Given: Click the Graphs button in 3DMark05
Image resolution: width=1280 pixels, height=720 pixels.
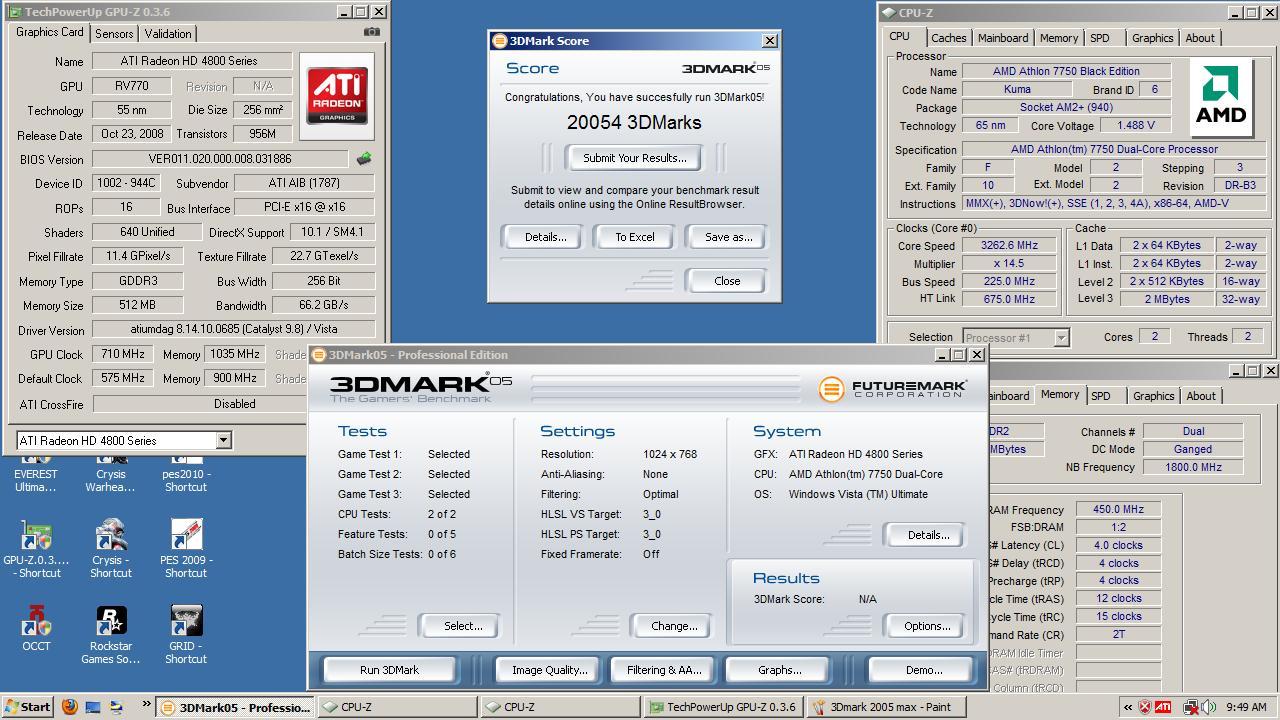Looking at the screenshot, I should 779,670.
